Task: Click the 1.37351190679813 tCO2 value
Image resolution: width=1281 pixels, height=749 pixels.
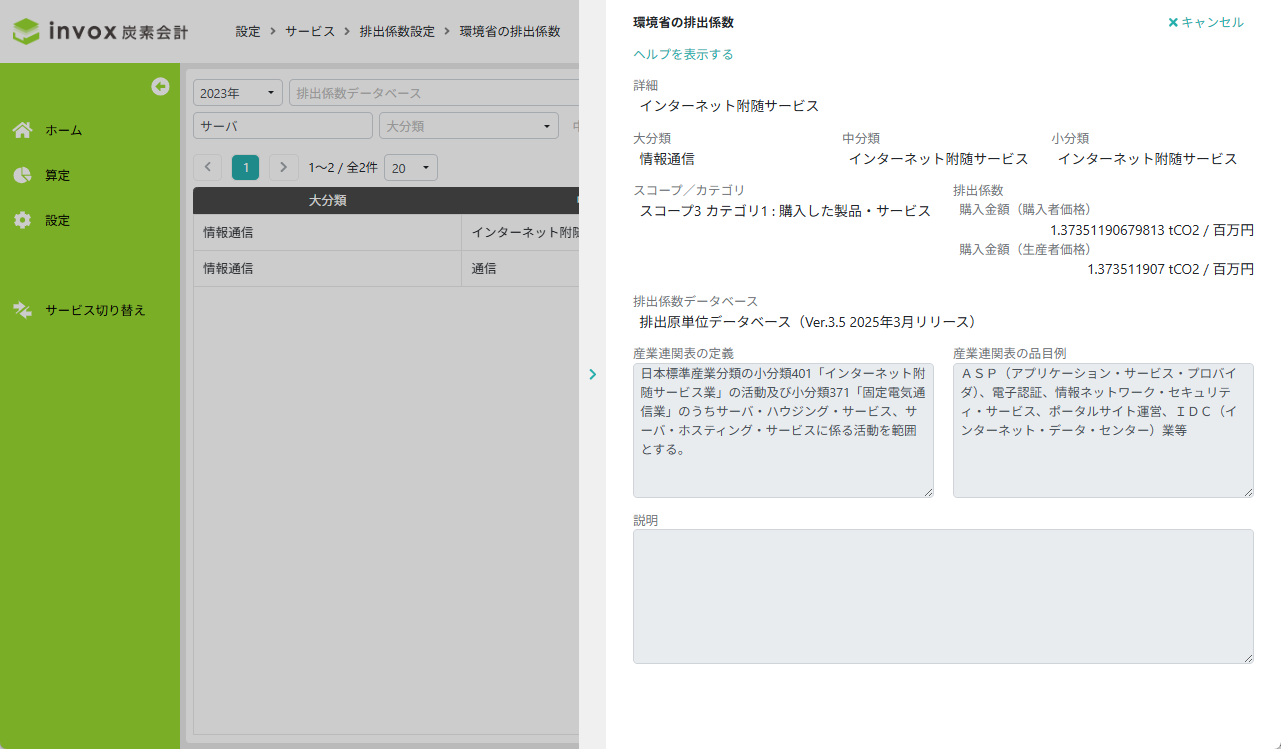Action: pos(1152,230)
